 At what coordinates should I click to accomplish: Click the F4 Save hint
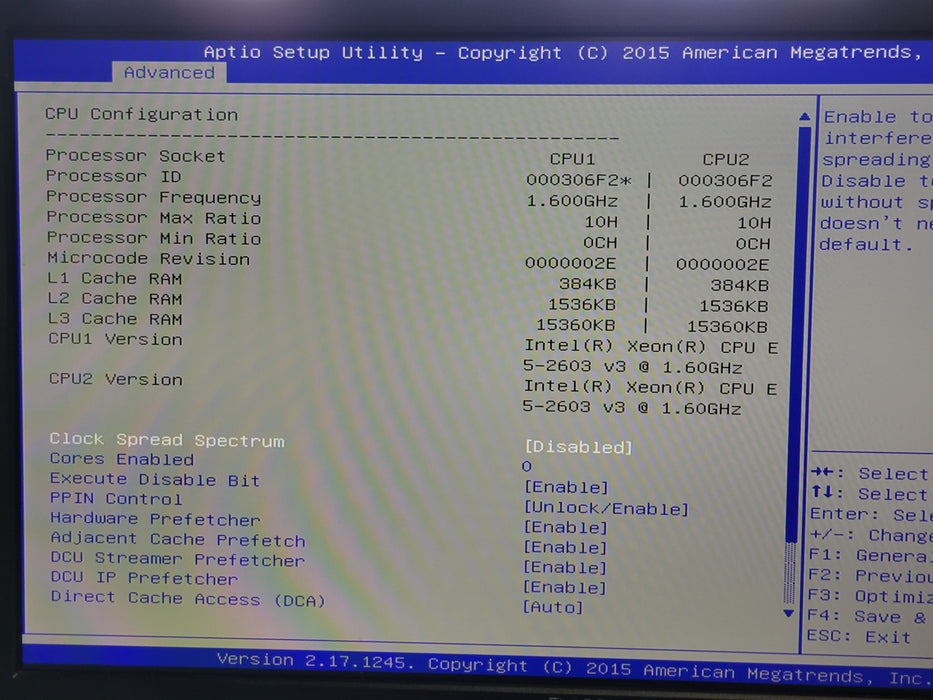click(867, 617)
